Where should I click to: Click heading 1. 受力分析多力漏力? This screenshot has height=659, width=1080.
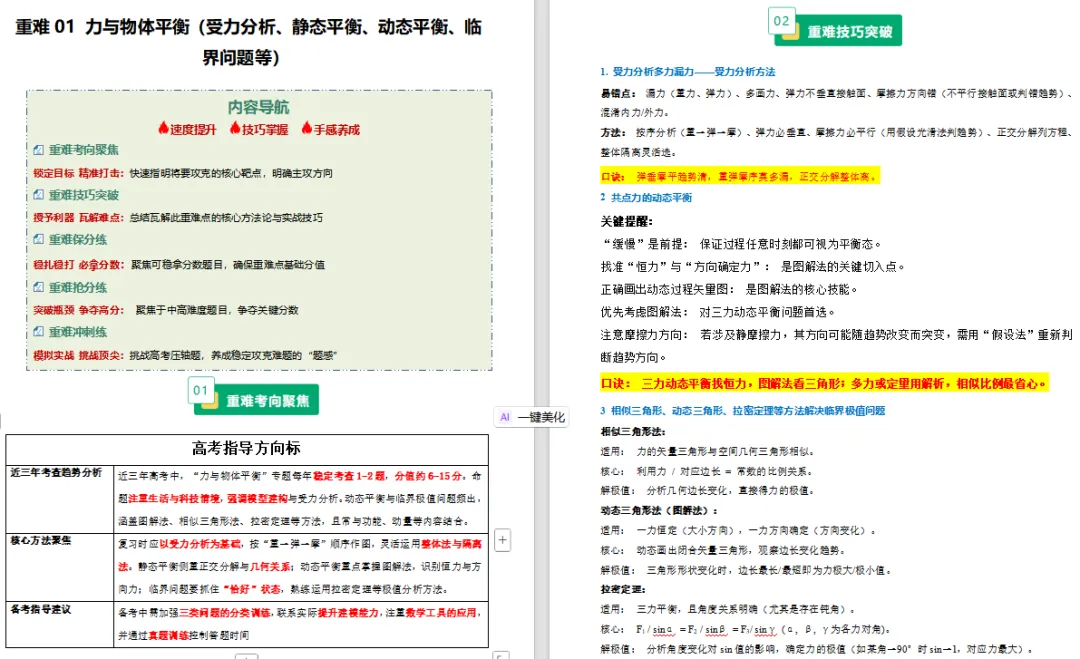(x=687, y=72)
